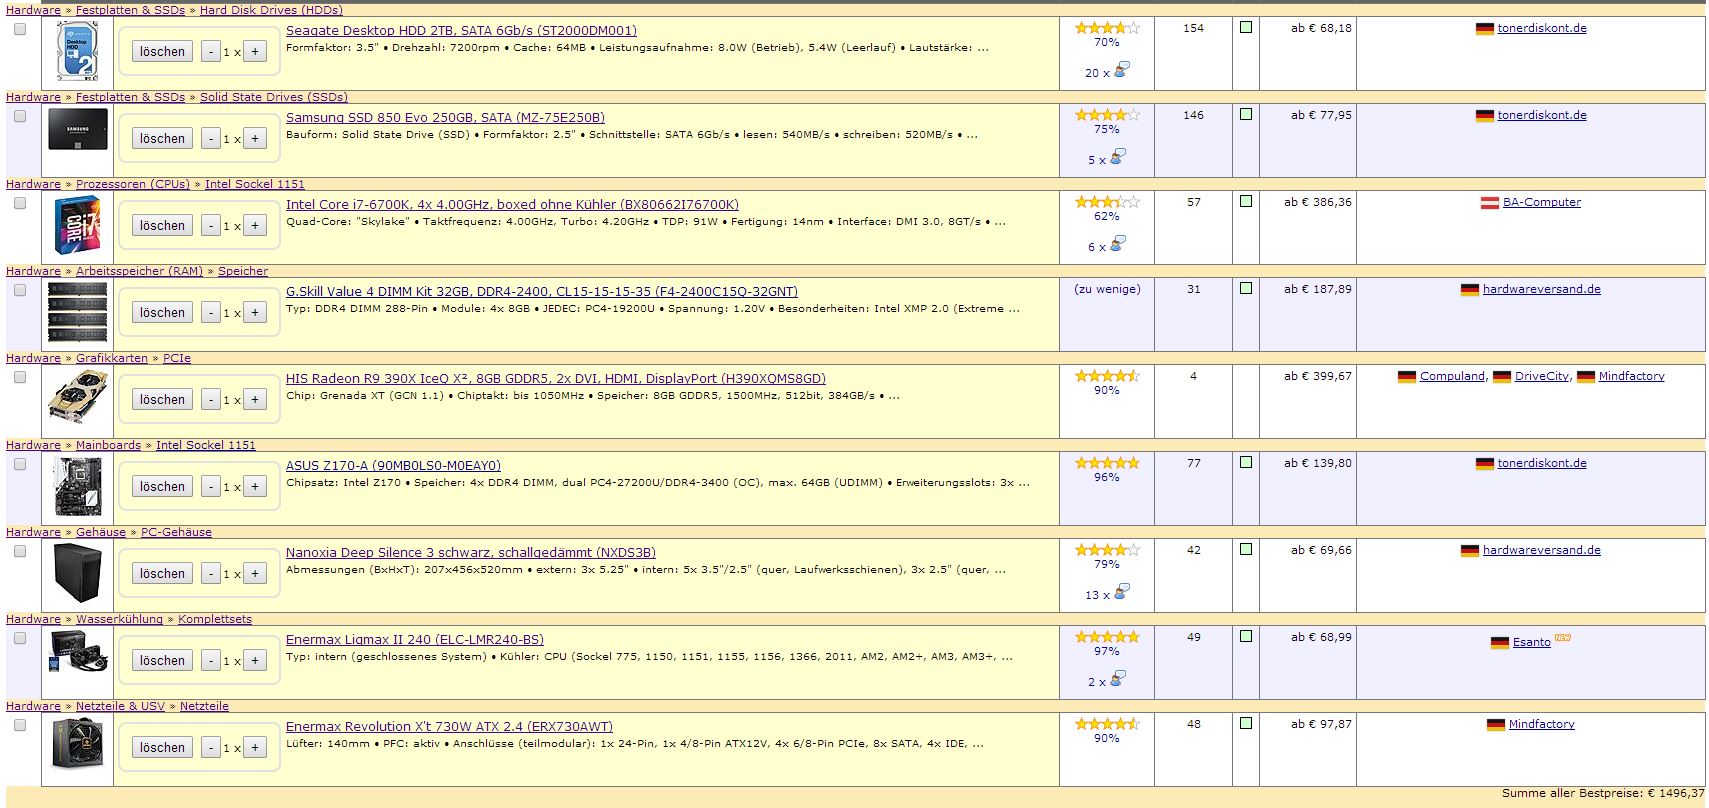
Task: Delete Intel Core i7 with löschen button
Action: pos(162,226)
